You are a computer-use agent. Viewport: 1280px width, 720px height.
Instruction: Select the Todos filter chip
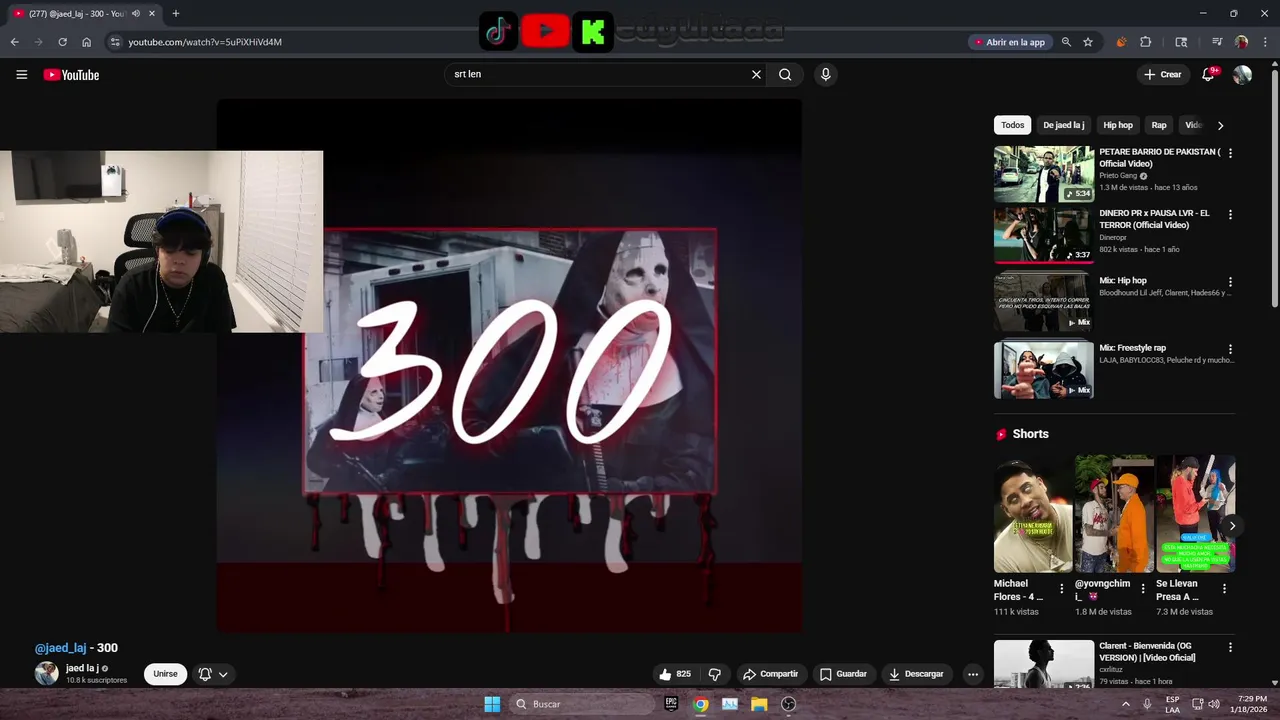[x=1013, y=125]
